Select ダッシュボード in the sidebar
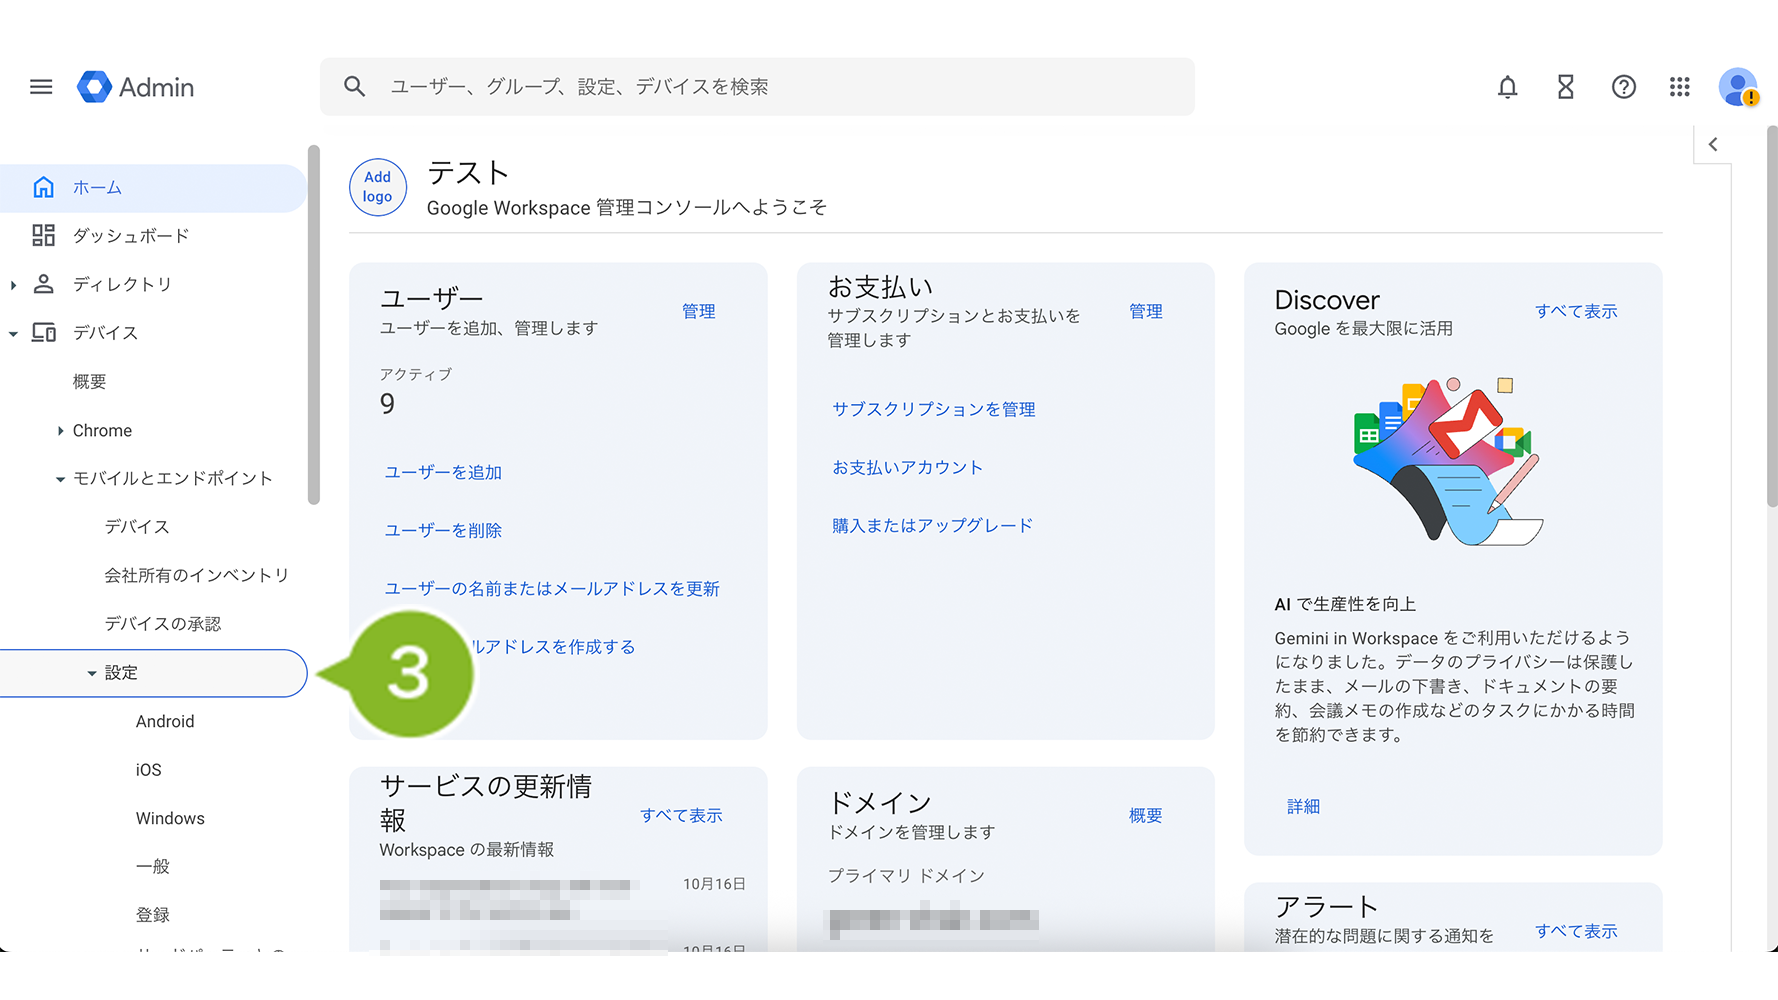Image resolution: width=1778 pixels, height=1000 pixels. tap(130, 236)
